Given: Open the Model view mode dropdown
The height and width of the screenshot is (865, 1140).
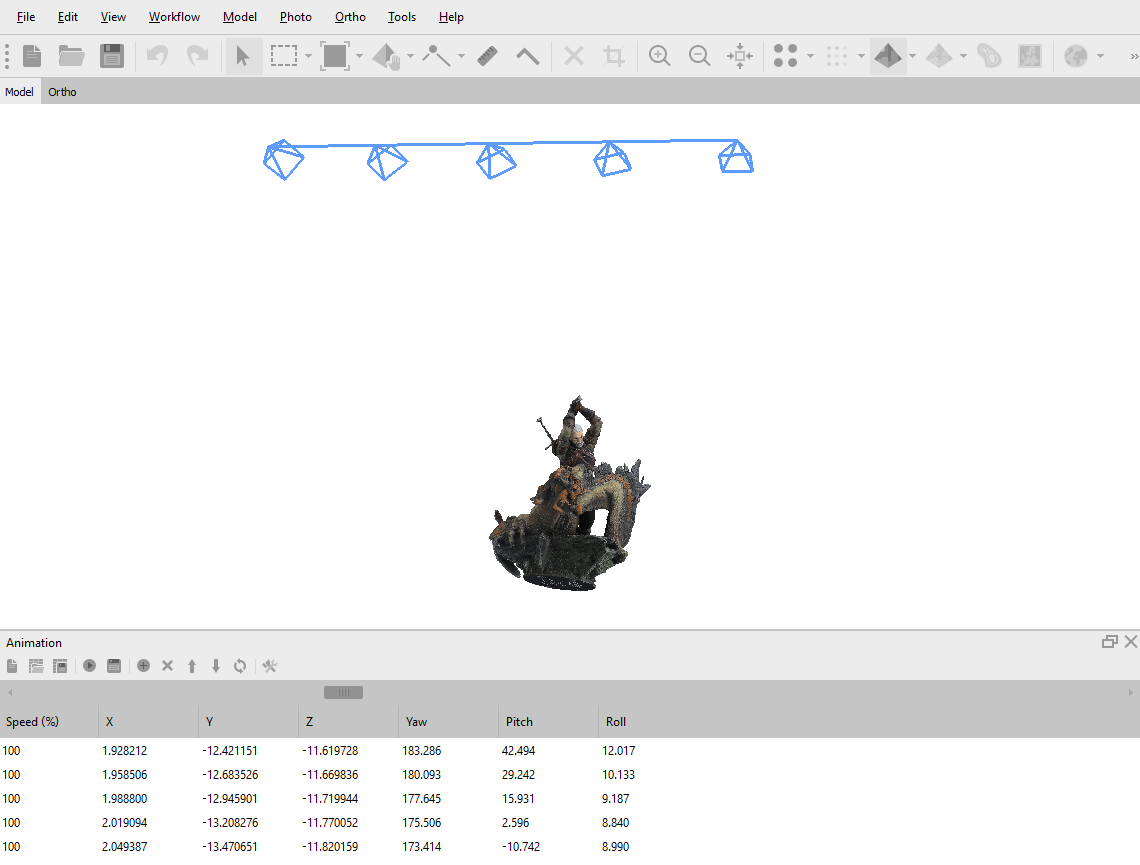Looking at the screenshot, I should [x=912, y=56].
